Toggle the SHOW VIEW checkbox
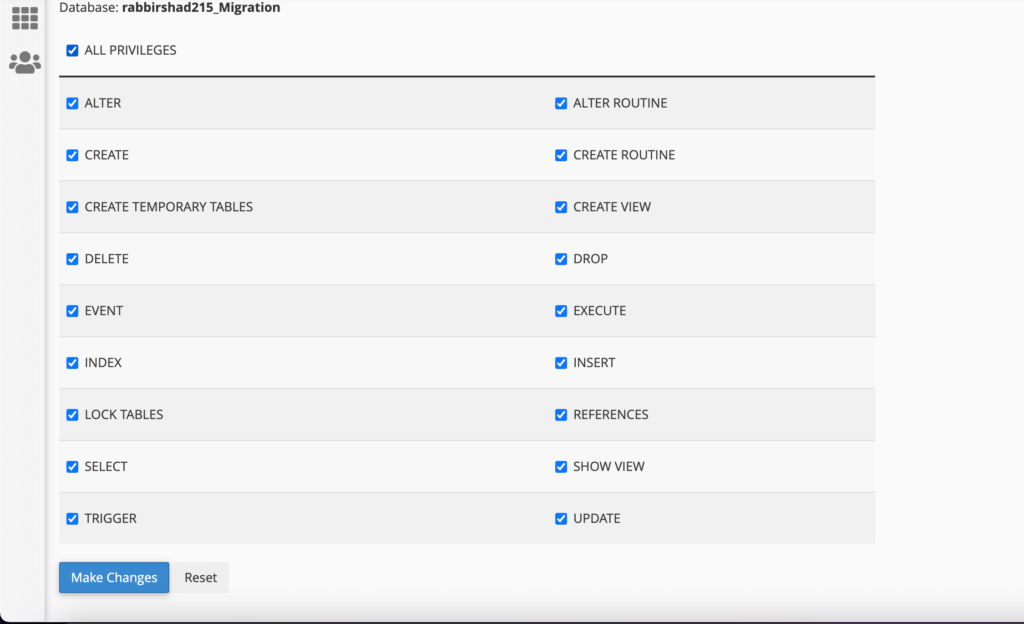This screenshot has width=1024, height=624. [x=561, y=467]
